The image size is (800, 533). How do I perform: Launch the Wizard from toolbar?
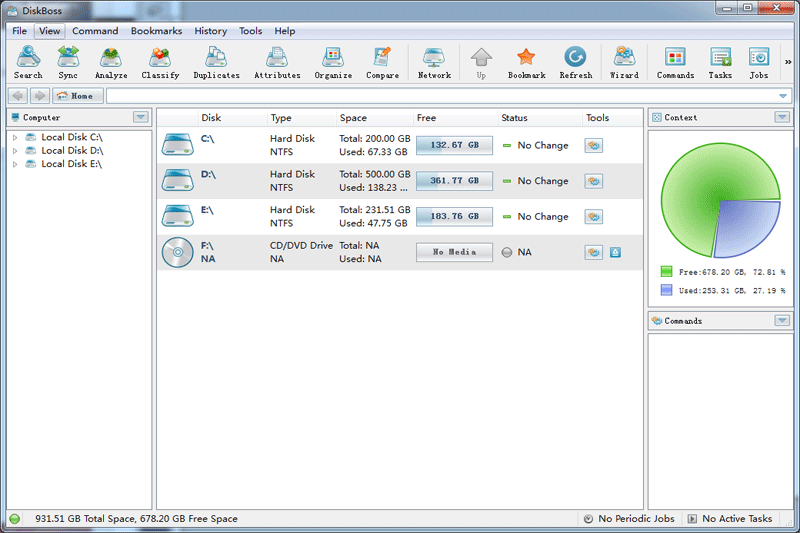tap(624, 62)
